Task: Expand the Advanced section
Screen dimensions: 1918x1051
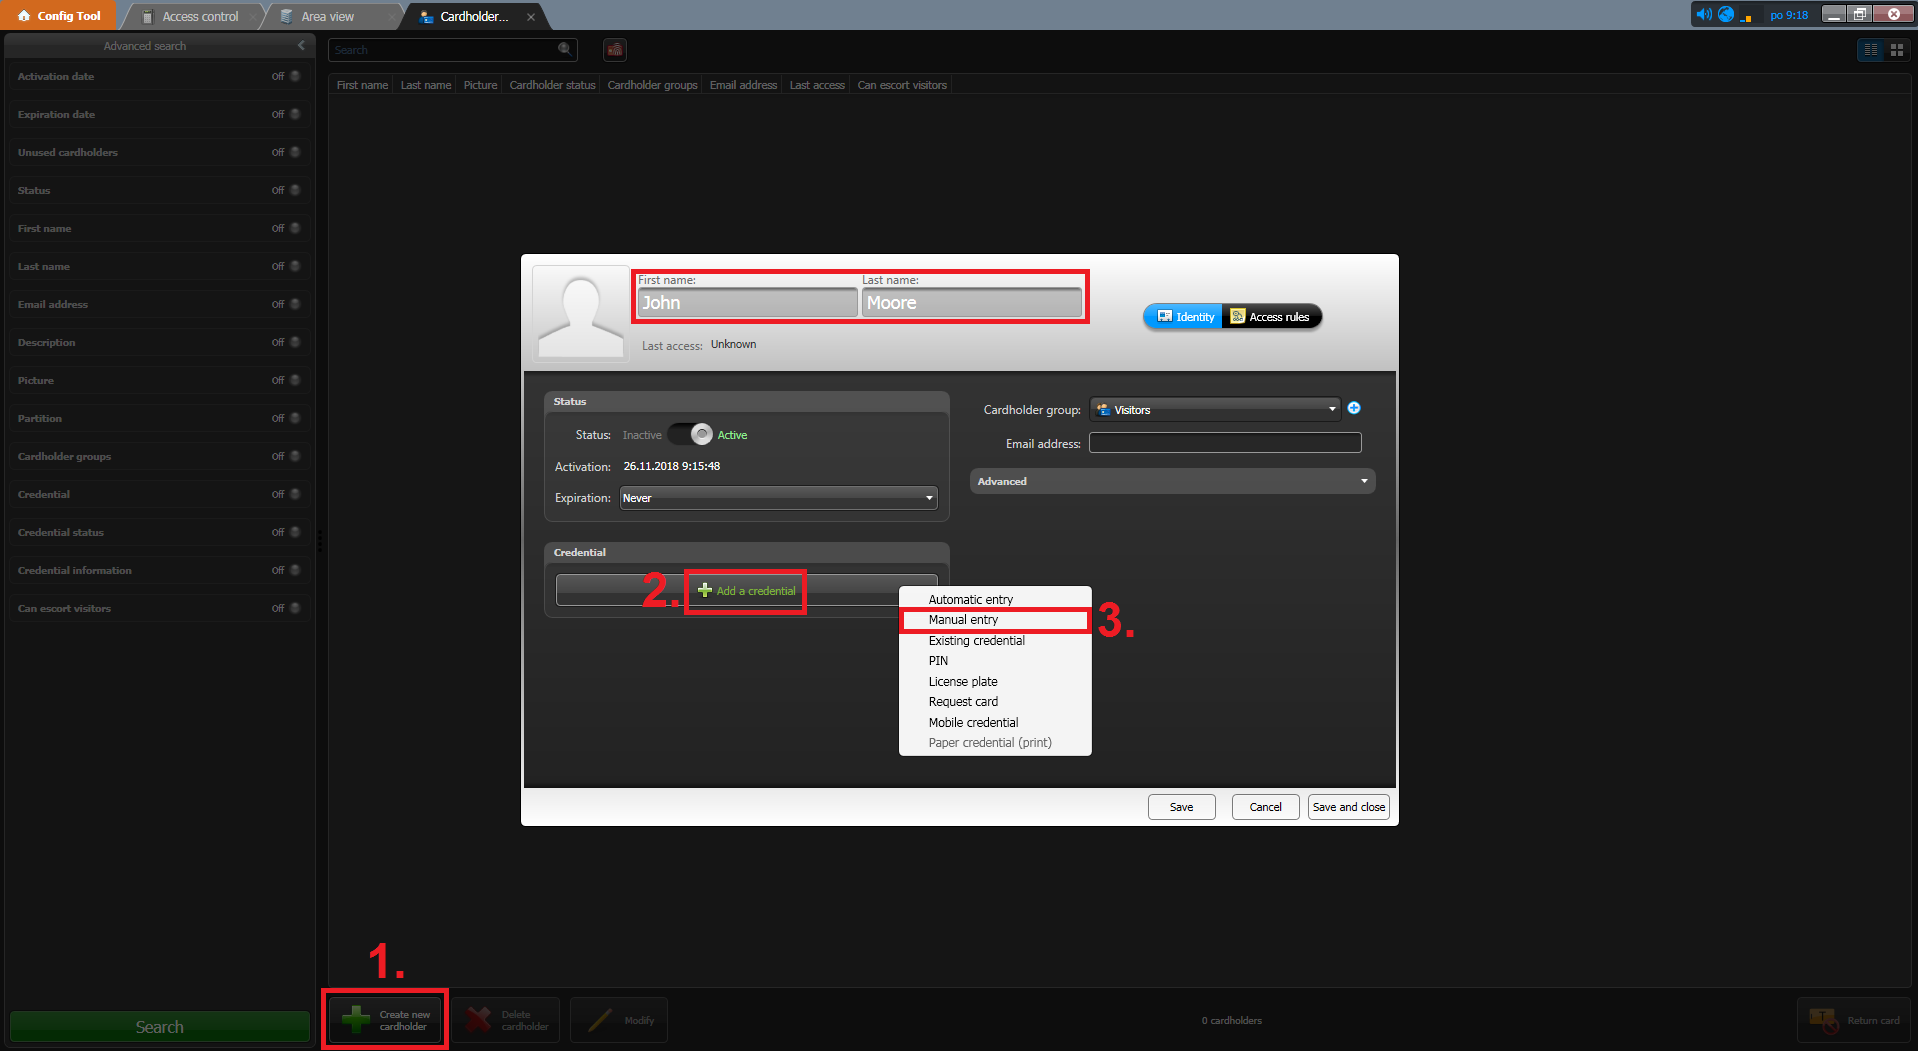Action: click(x=1172, y=482)
